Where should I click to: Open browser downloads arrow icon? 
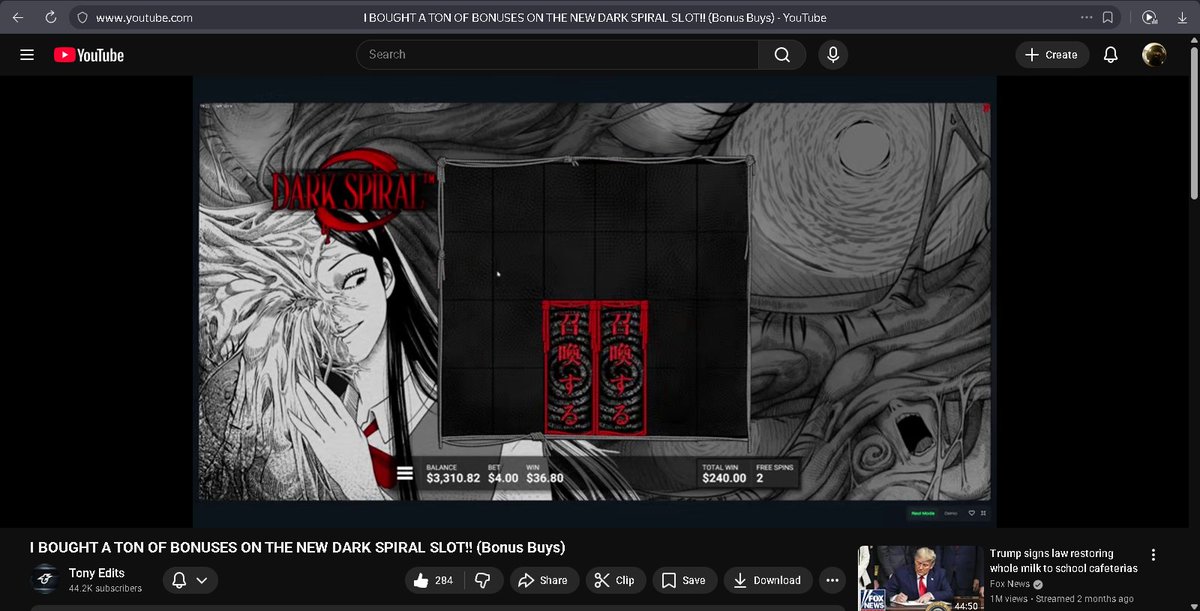click(1181, 17)
